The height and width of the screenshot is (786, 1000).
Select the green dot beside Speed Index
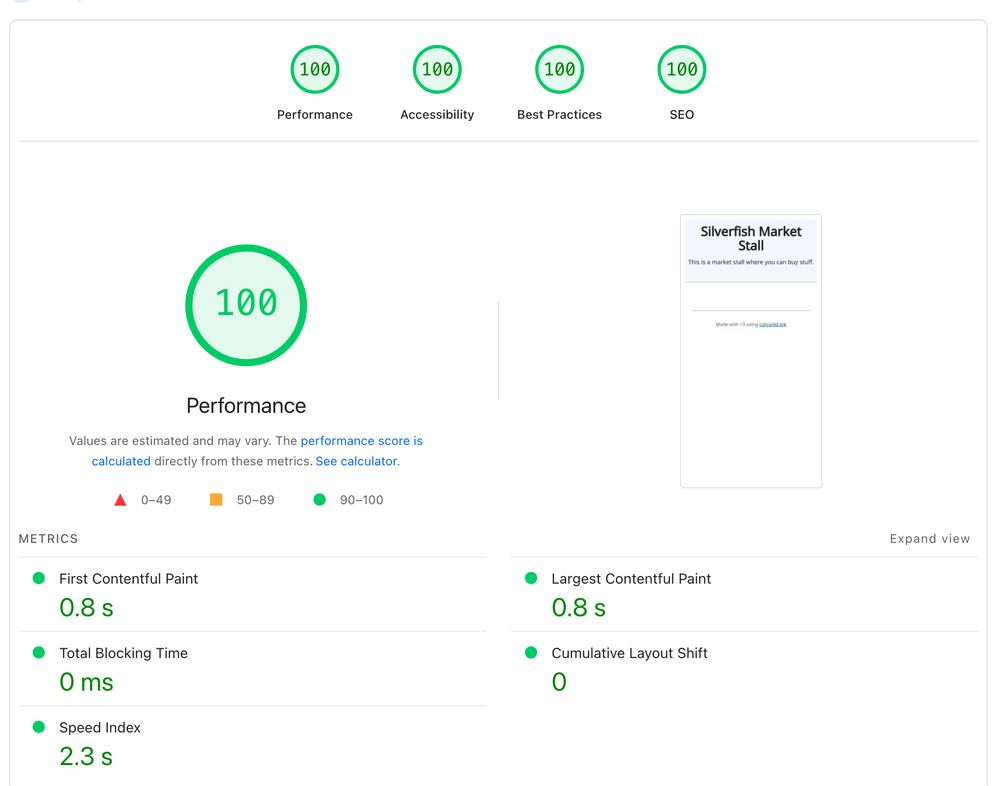[x=38, y=728]
